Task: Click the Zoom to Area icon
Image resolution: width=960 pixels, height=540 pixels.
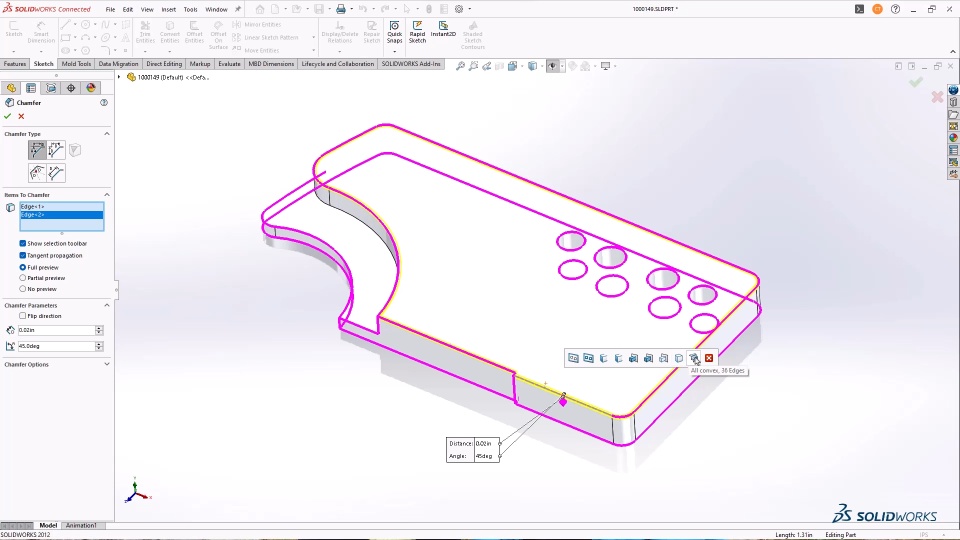Action: (x=473, y=66)
